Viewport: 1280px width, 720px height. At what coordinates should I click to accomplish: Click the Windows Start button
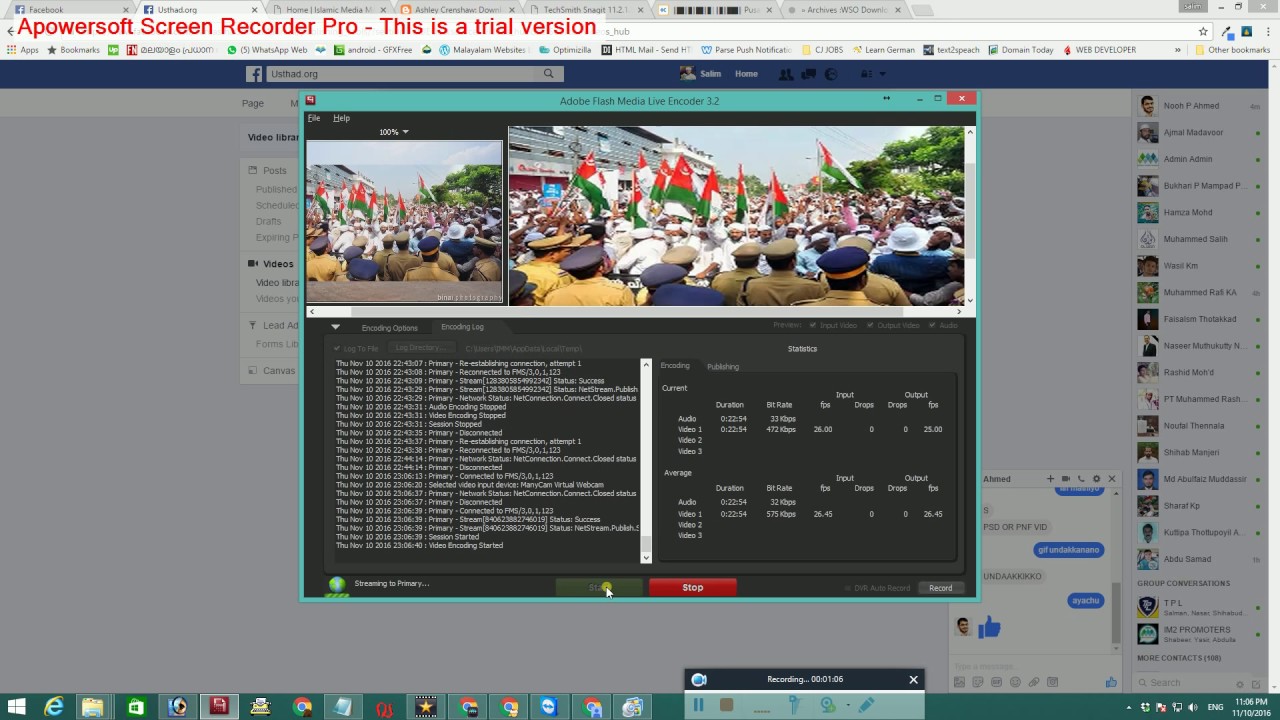tap(15, 707)
